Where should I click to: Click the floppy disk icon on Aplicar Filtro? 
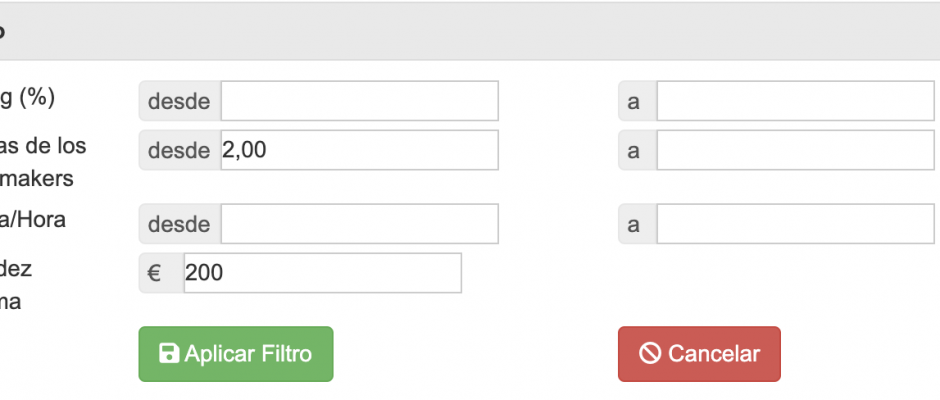pos(169,353)
